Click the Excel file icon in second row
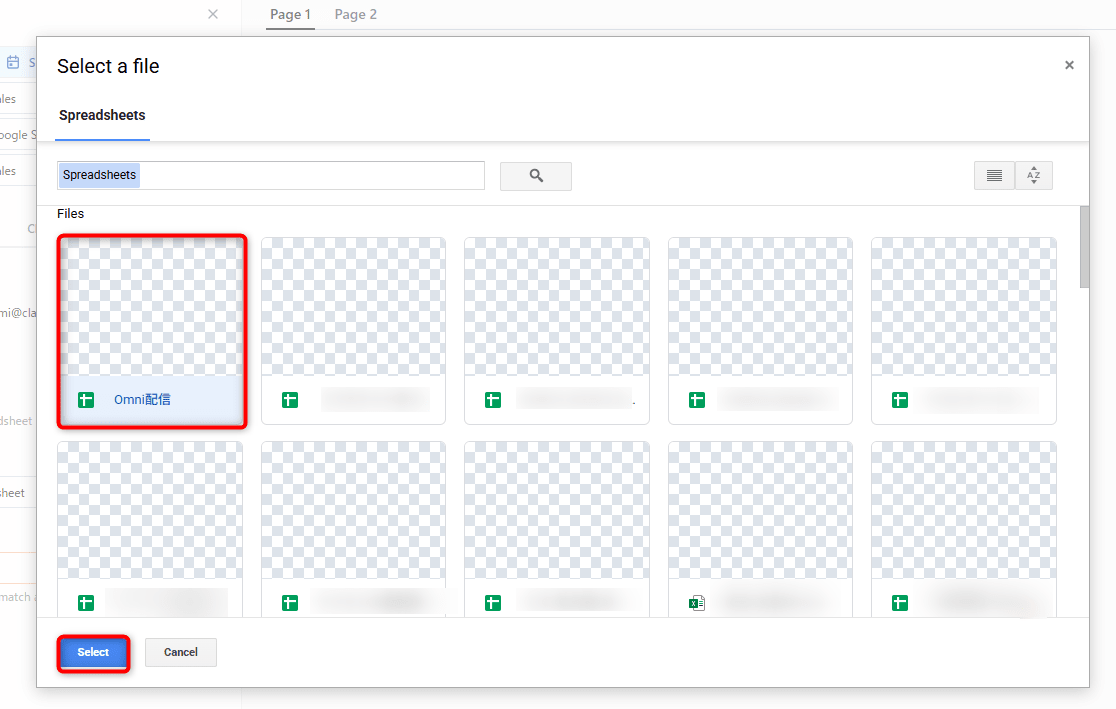Screen dimensions: 1116x709 pos(697,604)
